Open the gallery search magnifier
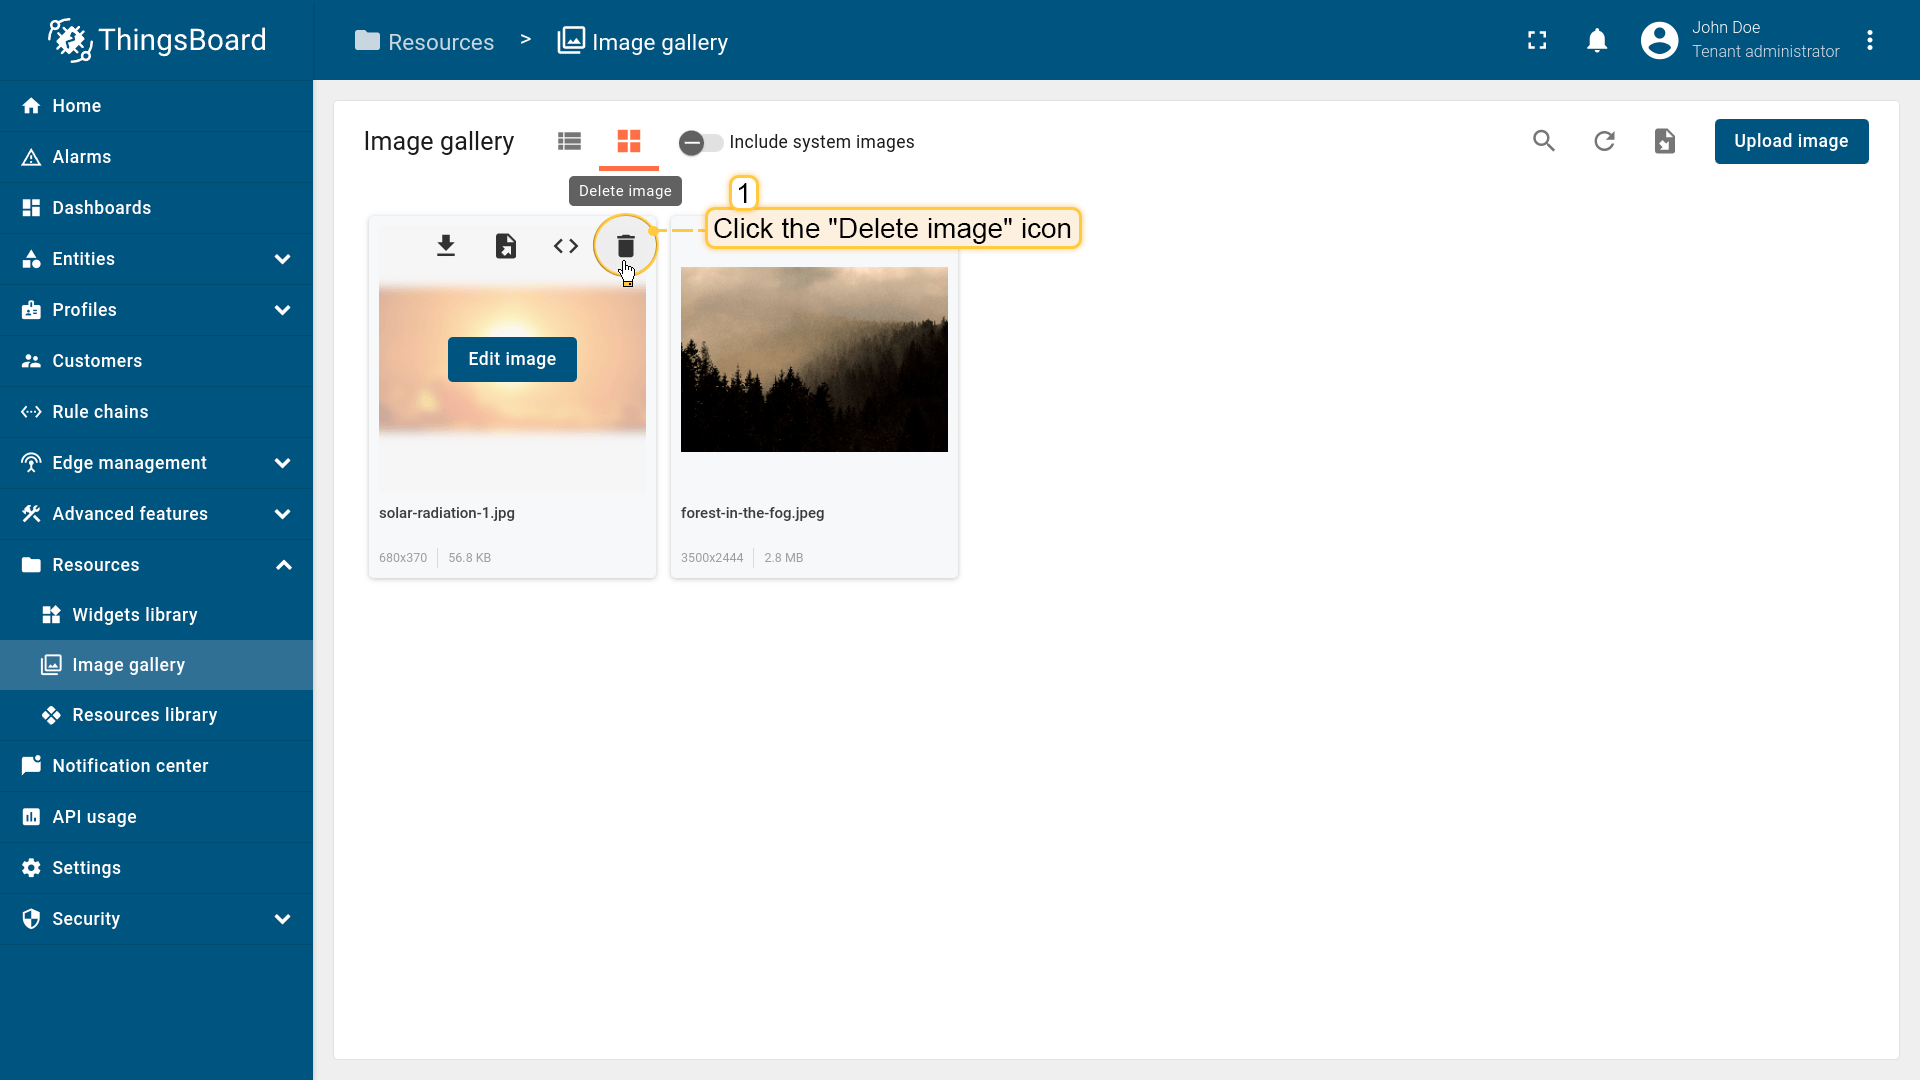This screenshot has width=1920, height=1080. click(x=1544, y=141)
